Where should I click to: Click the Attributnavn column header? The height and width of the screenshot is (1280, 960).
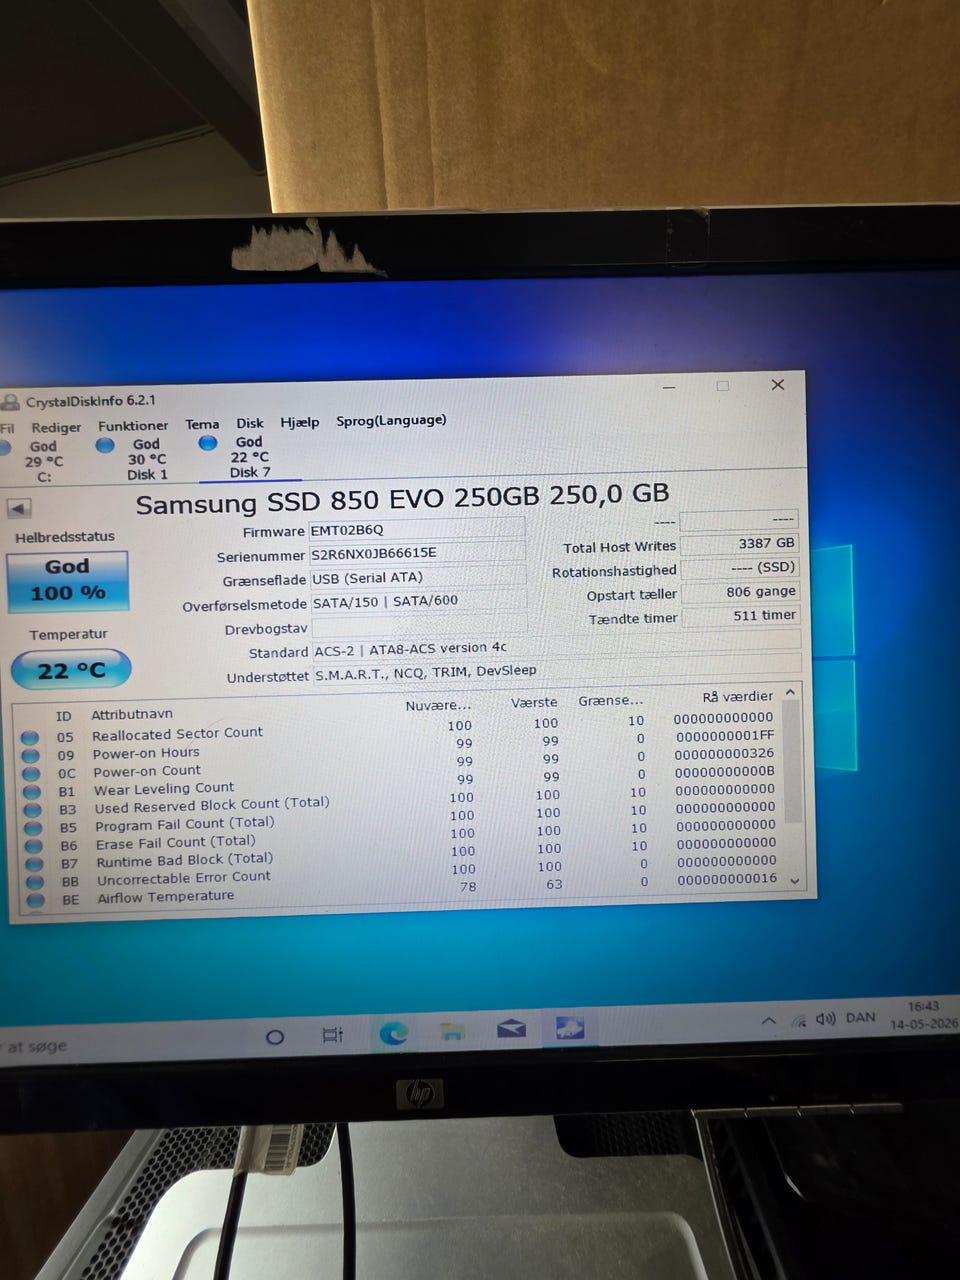(132, 714)
